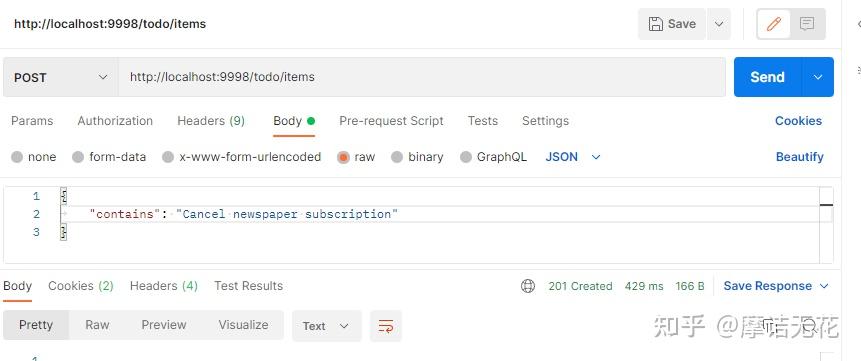Choose the form-data radio option
The image size is (861, 361).
(x=78, y=157)
